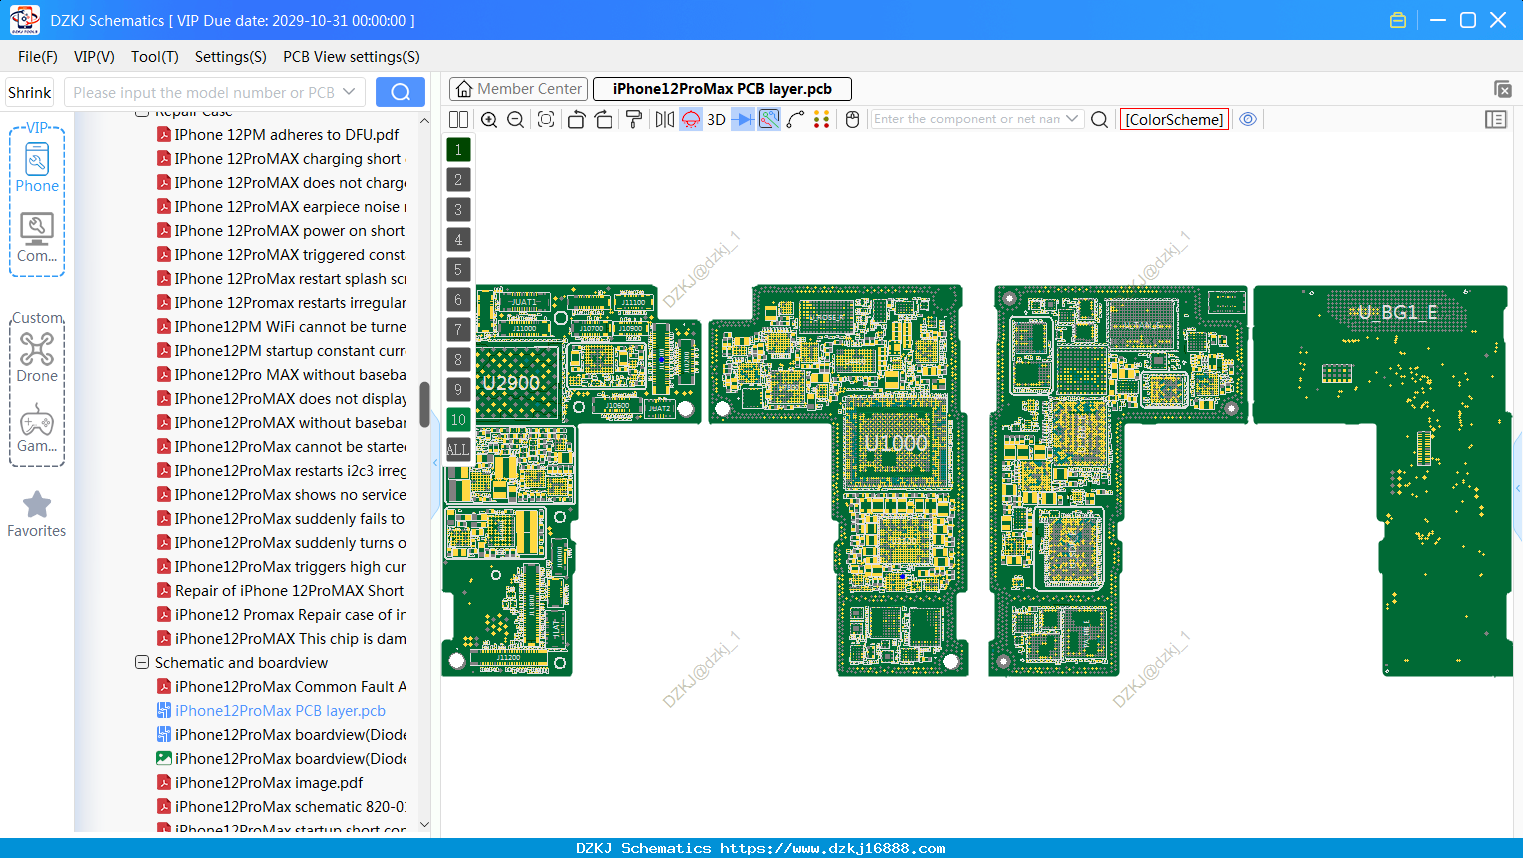Screen dimensions: 1523x858
Task: Select the U2900 chip on the board
Action: pos(513,383)
